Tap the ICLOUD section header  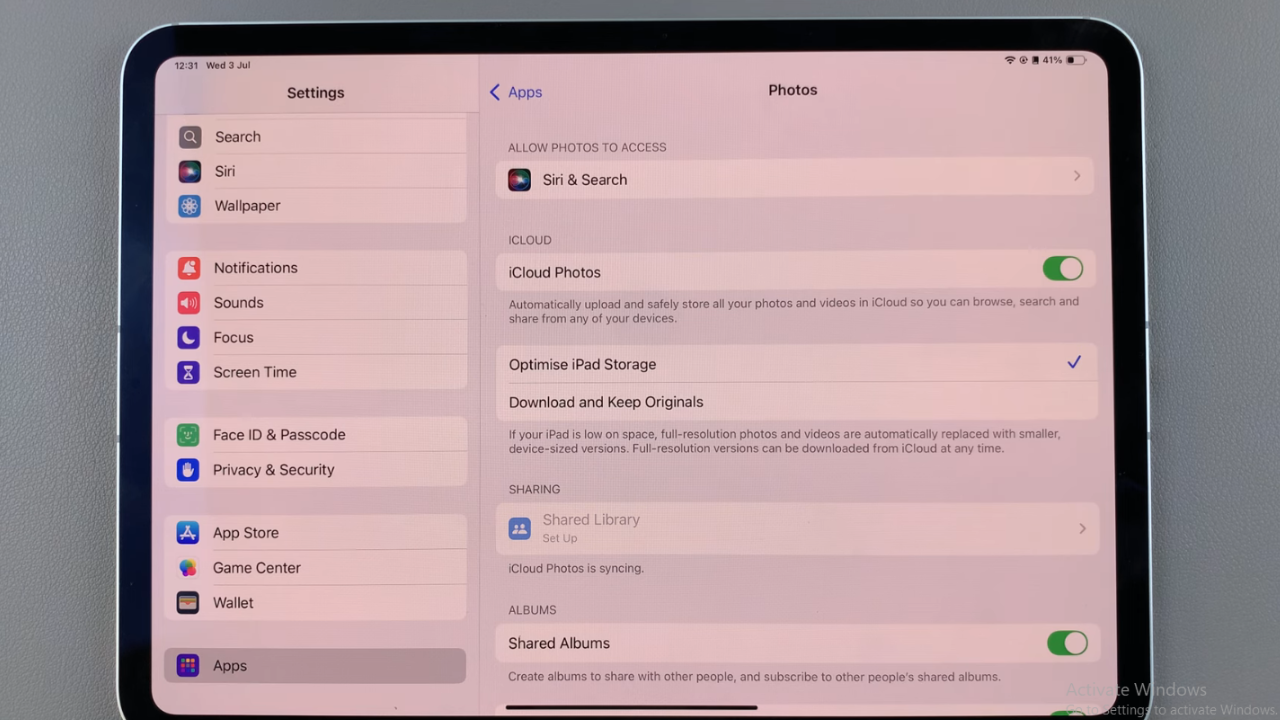coord(530,241)
